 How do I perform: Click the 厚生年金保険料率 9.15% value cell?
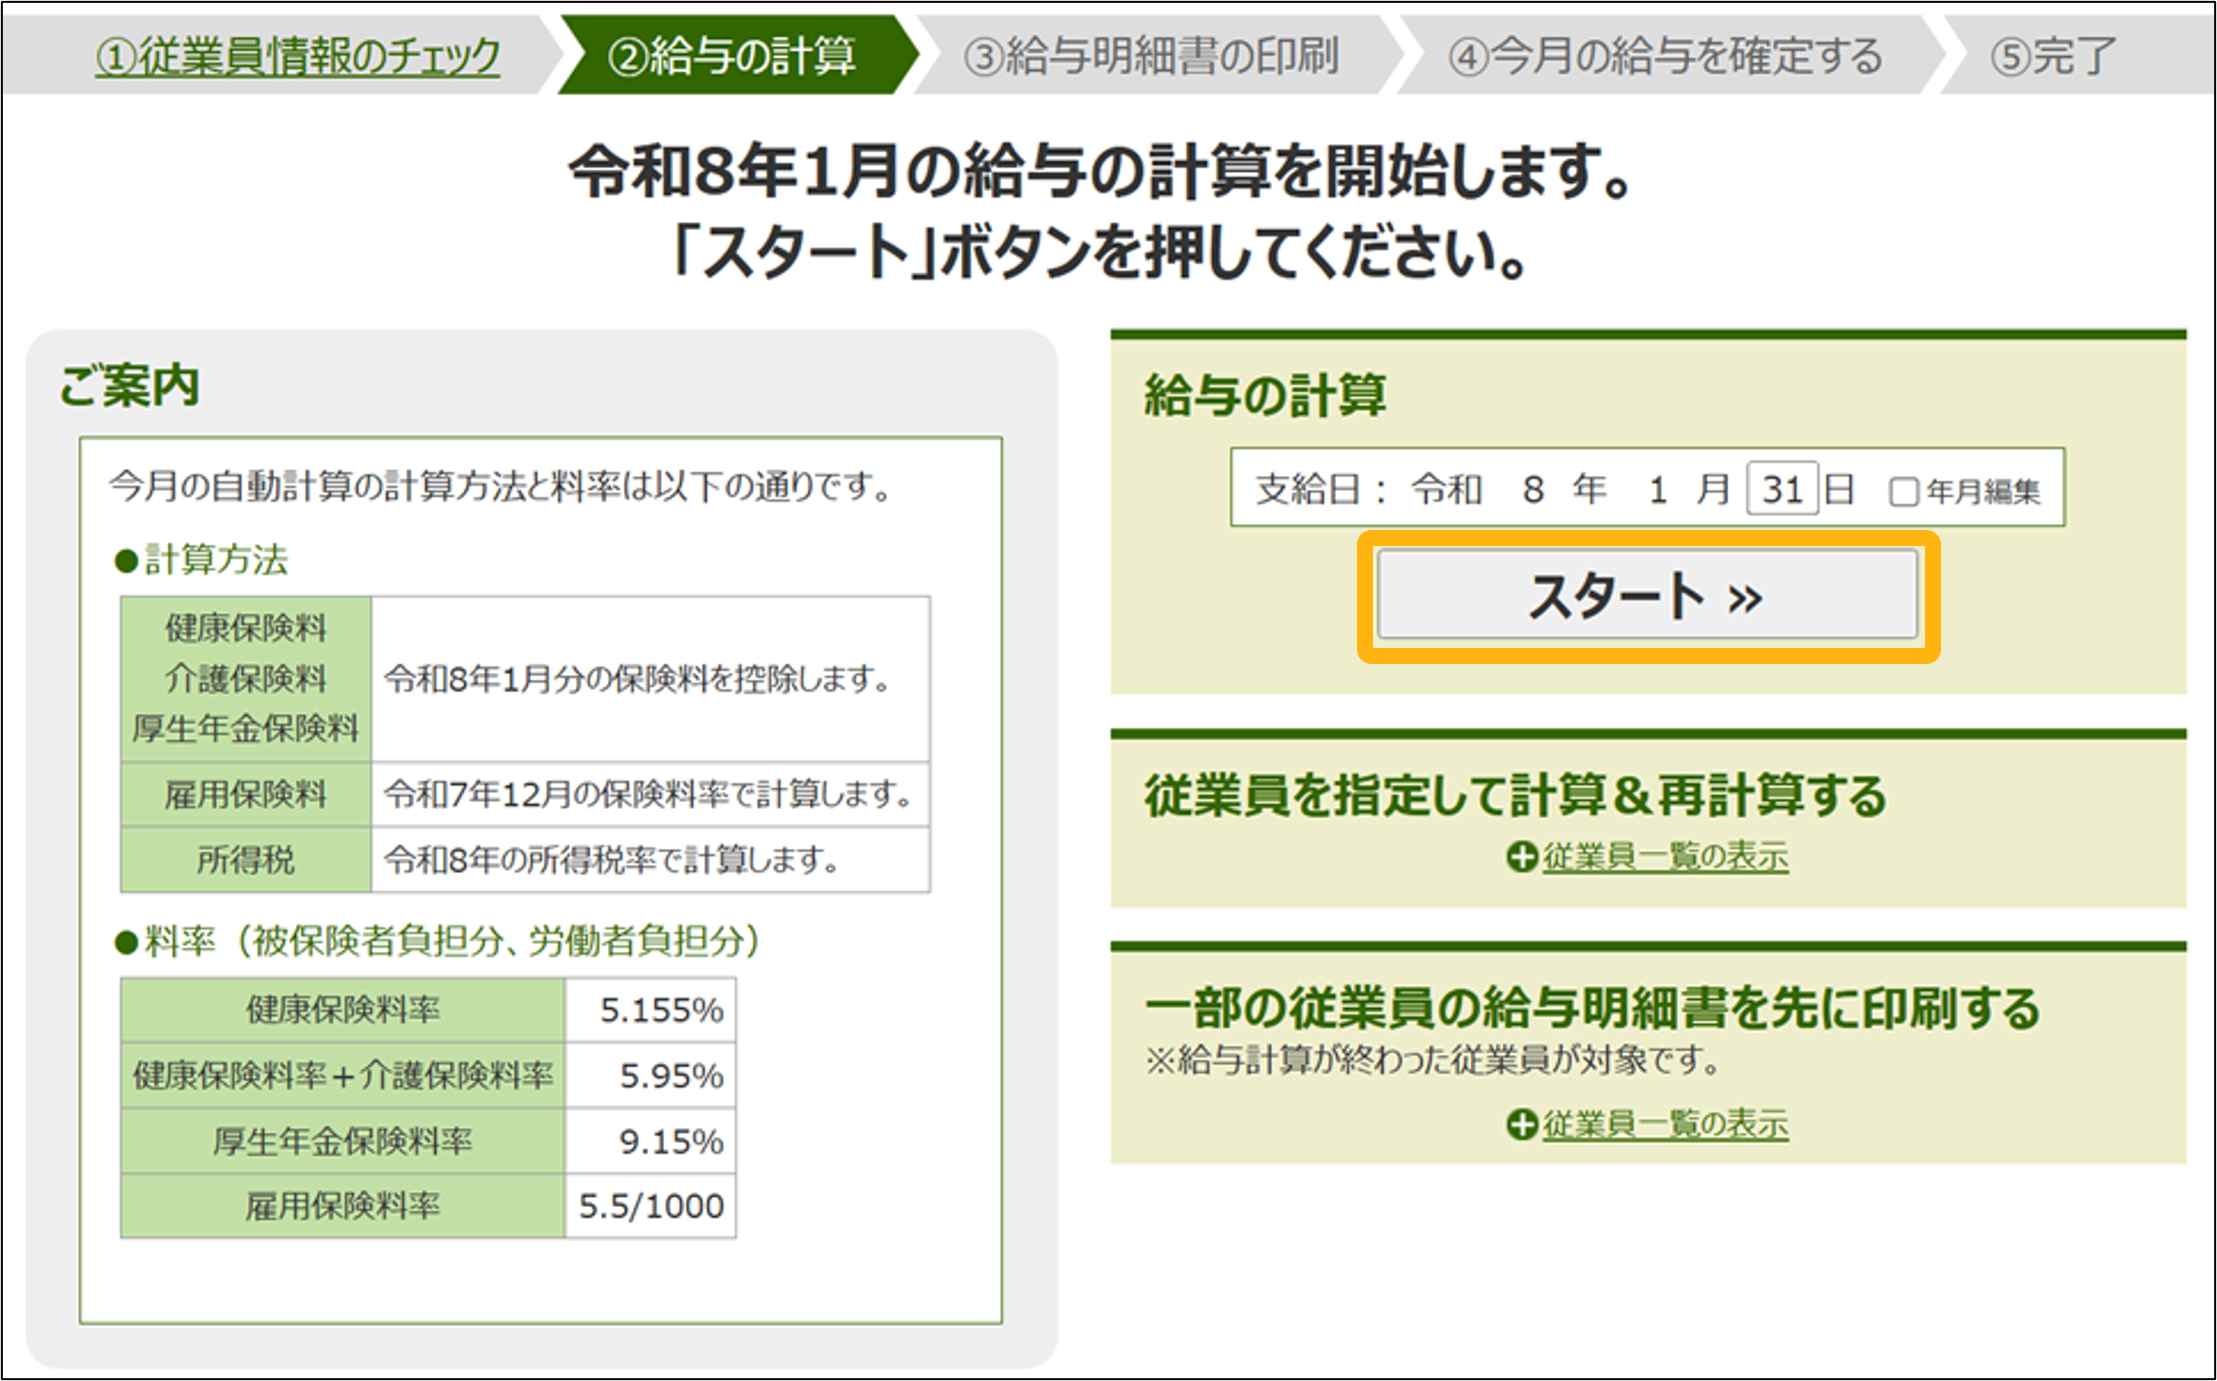651,1141
